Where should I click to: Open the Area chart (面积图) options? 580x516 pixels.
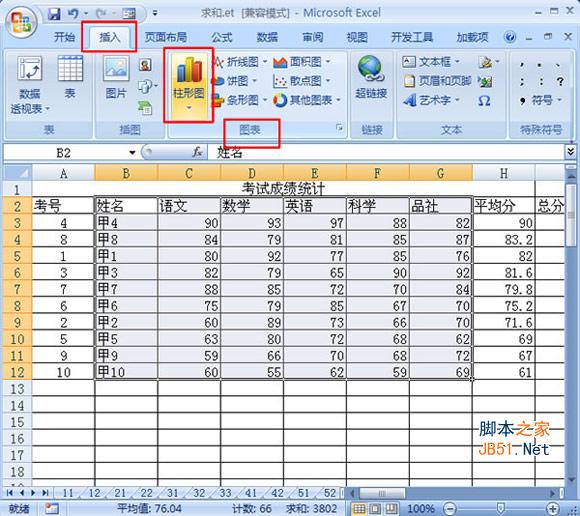(302, 62)
